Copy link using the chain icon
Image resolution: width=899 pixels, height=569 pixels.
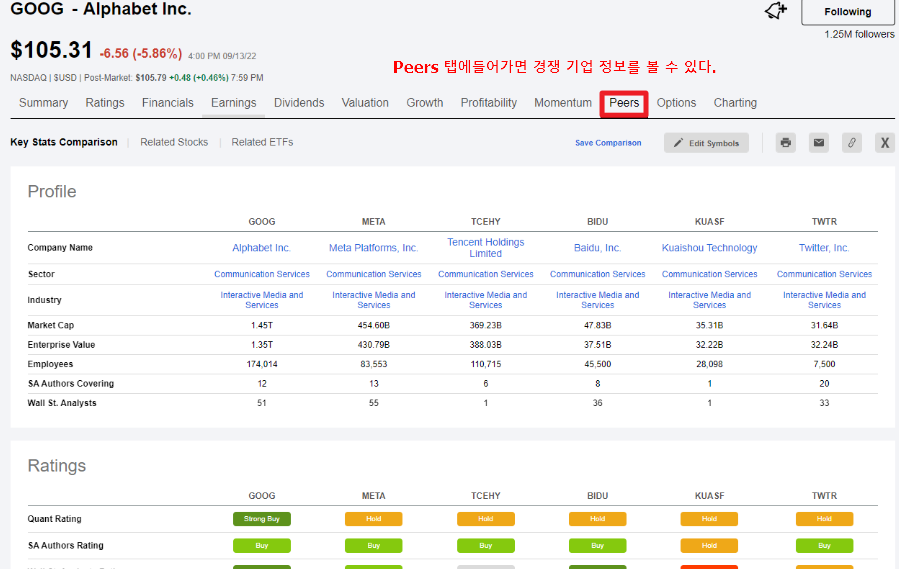[852, 143]
